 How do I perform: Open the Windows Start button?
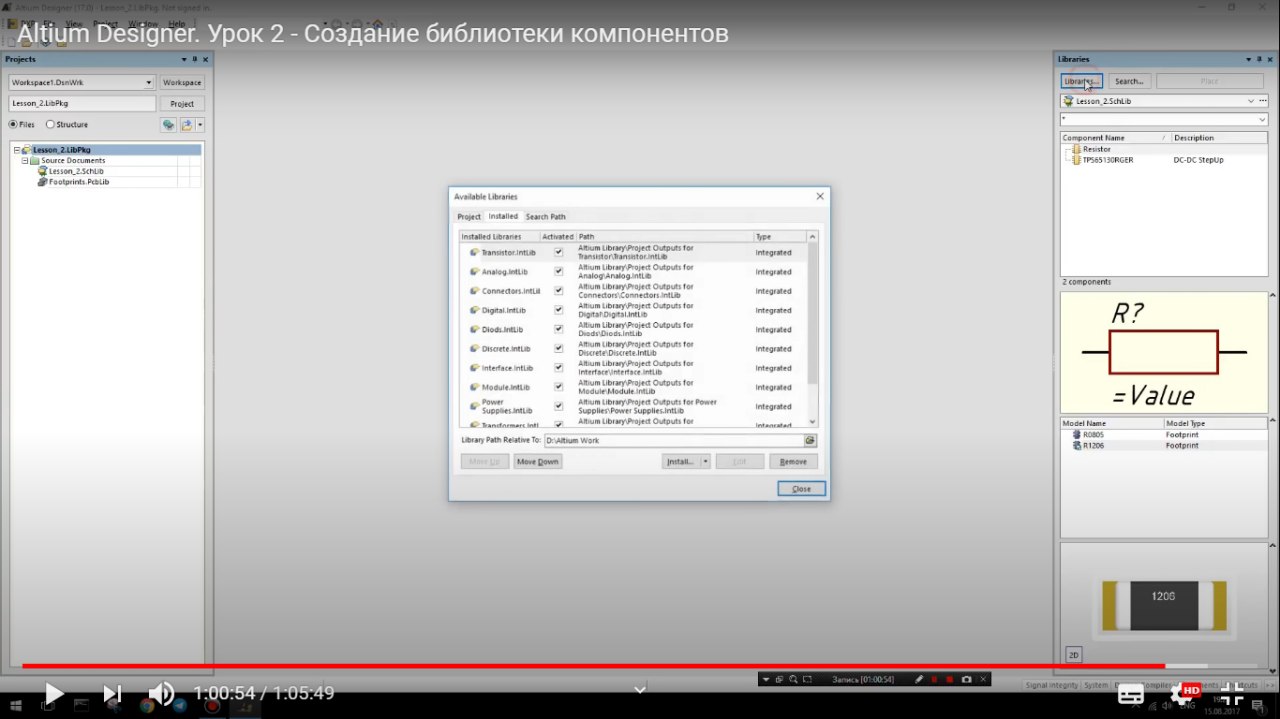click(x=17, y=705)
